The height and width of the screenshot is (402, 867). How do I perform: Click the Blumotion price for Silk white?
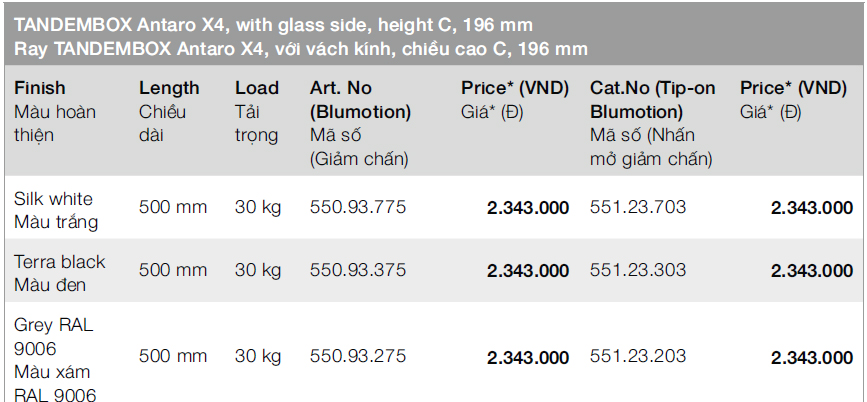(528, 208)
